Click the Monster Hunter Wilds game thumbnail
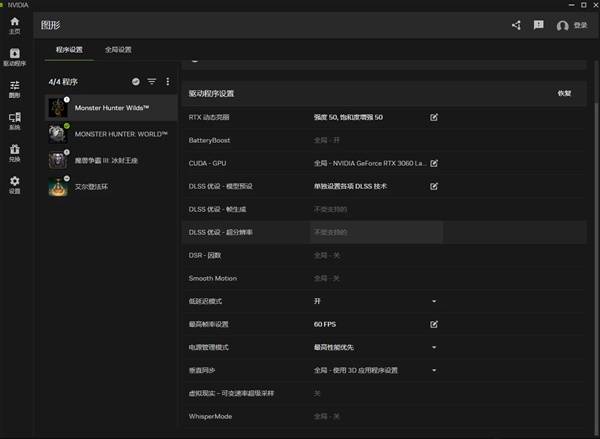 [58, 108]
